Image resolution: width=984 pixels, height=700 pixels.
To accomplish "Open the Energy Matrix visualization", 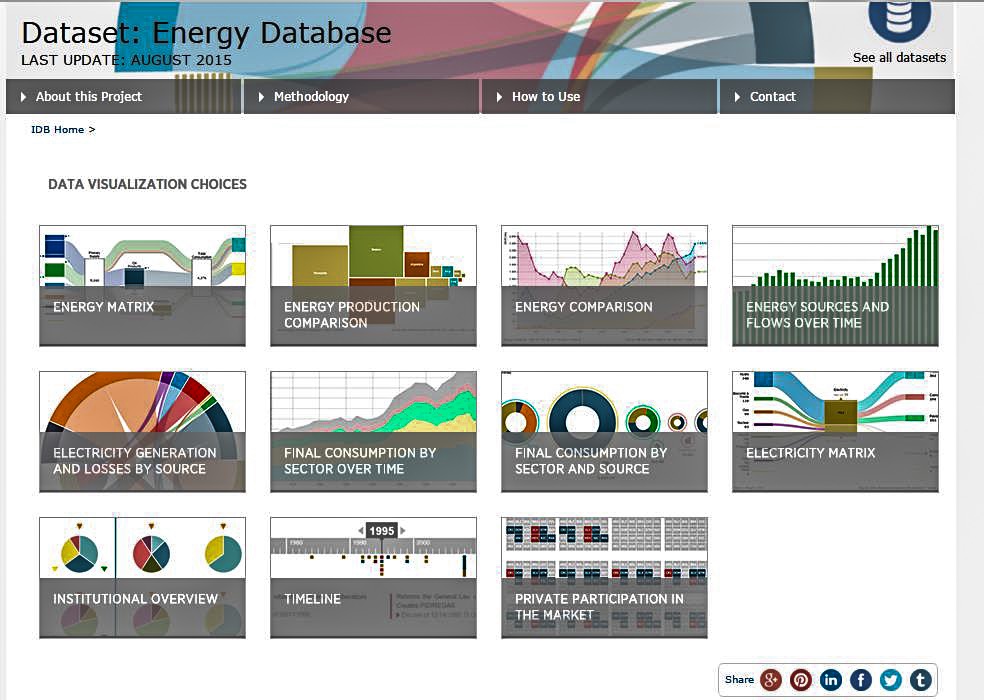I will pyautogui.click(x=142, y=284).
